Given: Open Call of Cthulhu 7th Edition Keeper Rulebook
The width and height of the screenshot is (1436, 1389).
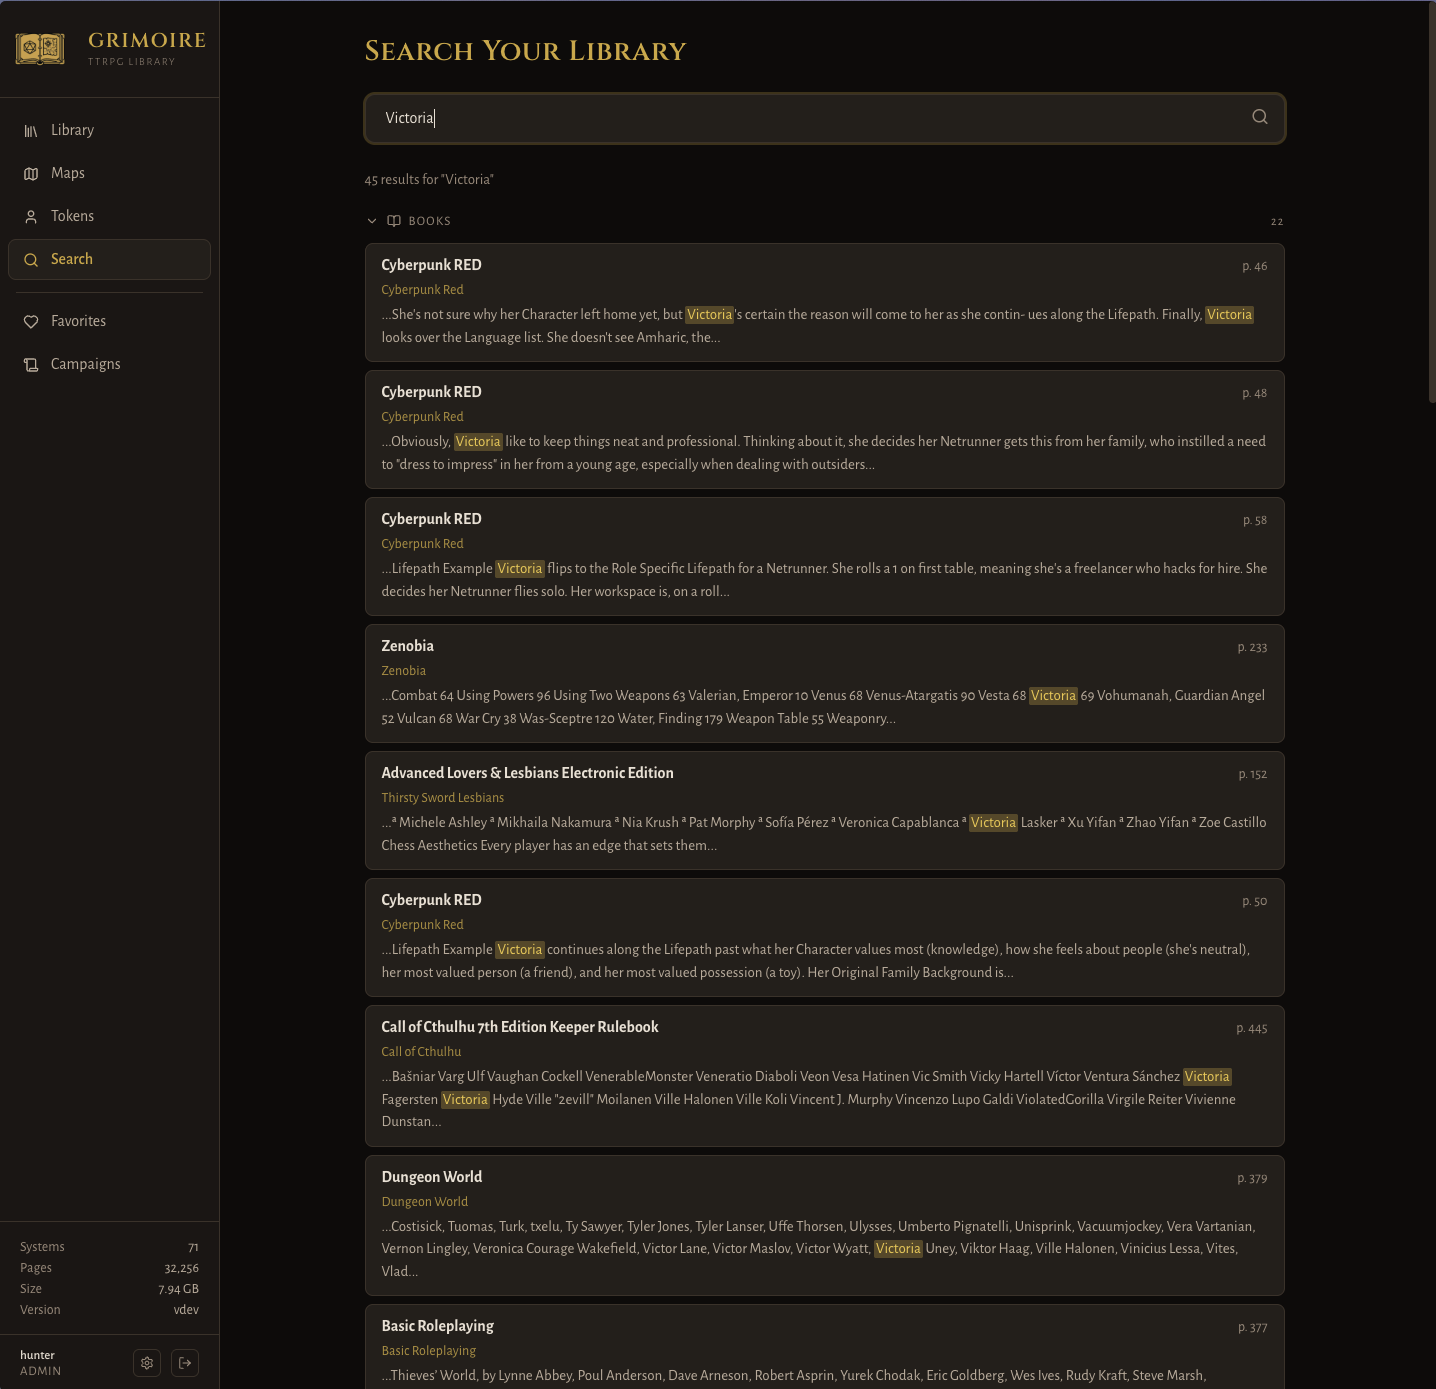Looking at the screenshot, I should click(825, 1076).
